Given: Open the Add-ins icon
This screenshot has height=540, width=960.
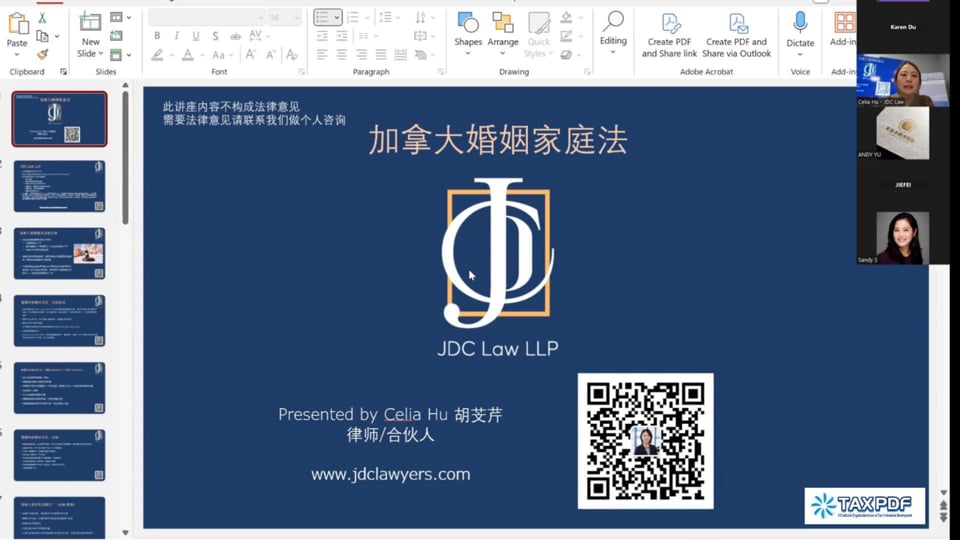Looking at the screenshot, I should 844,23.
